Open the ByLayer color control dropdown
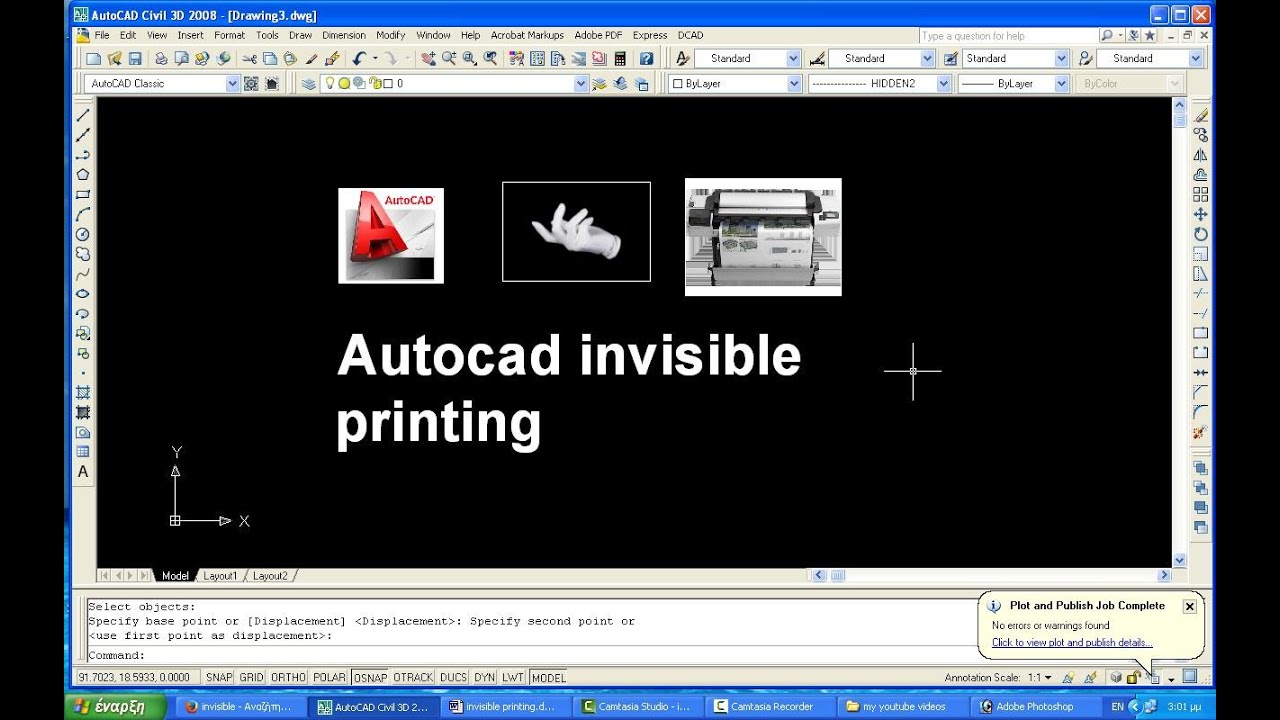Screen dimensions: 1280x720 [794, 84]
